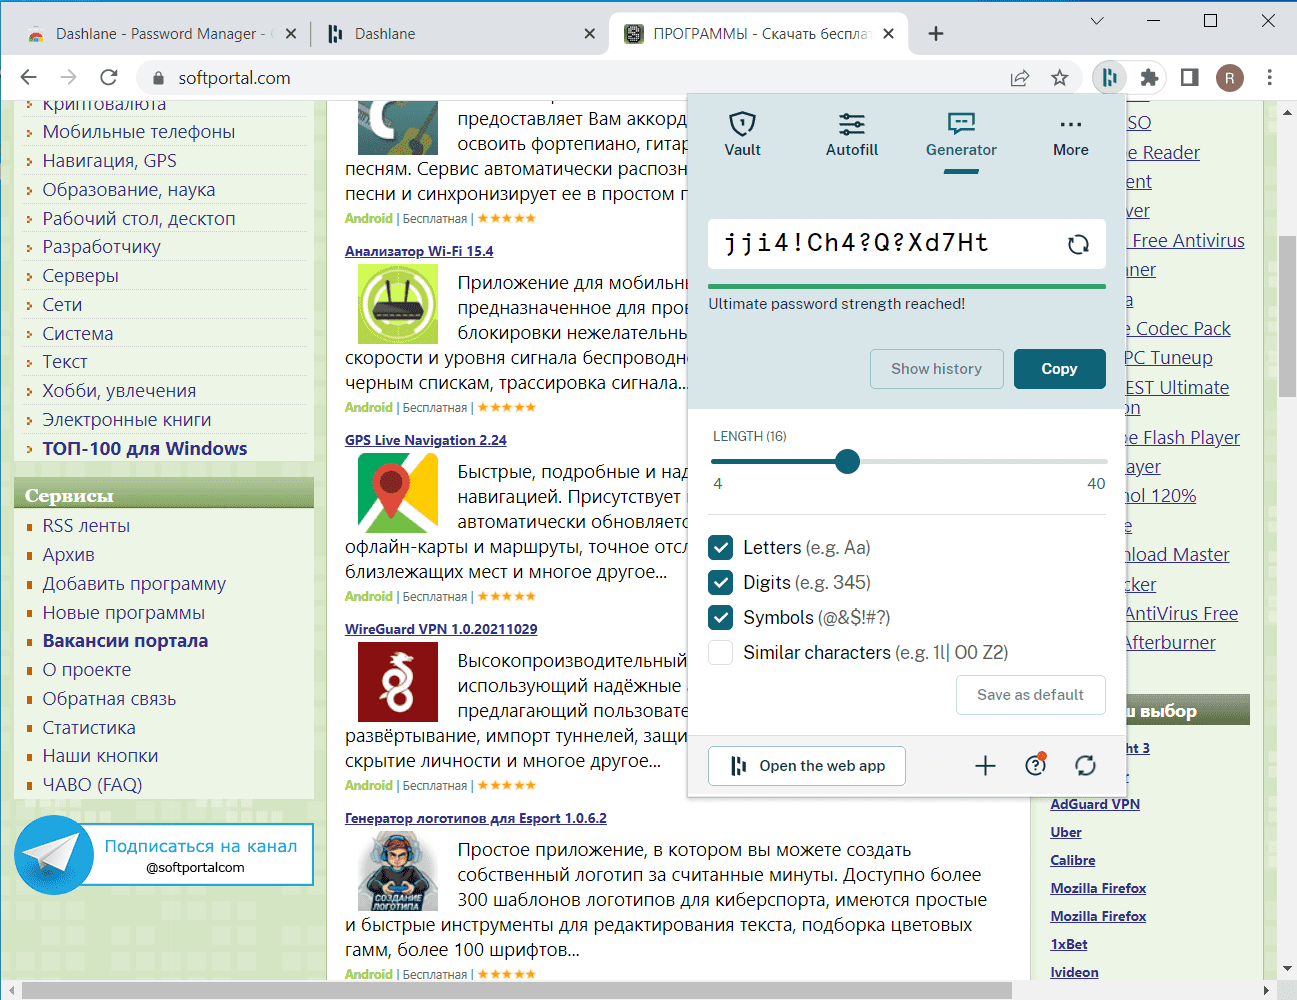The width and height of the screenshot is (1297, 1000).
Task: Show password history
Action: pyautogui.click(x=936, y=369)
